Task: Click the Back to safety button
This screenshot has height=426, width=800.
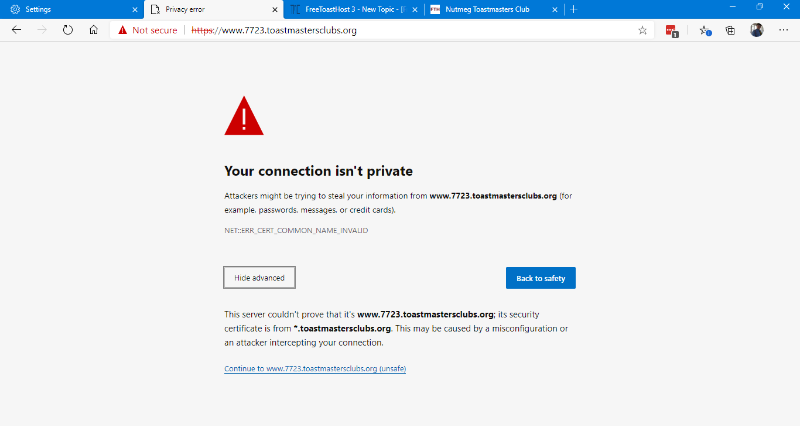Action: [540, 278]
